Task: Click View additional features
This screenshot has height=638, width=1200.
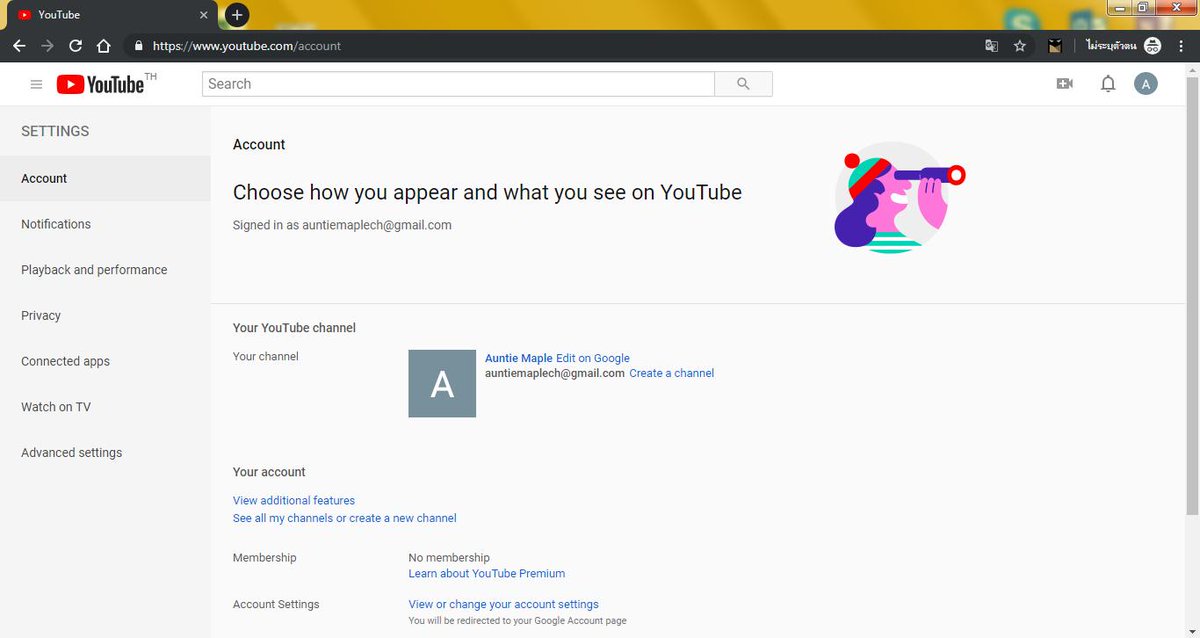Action: click(x=294, y=500)
